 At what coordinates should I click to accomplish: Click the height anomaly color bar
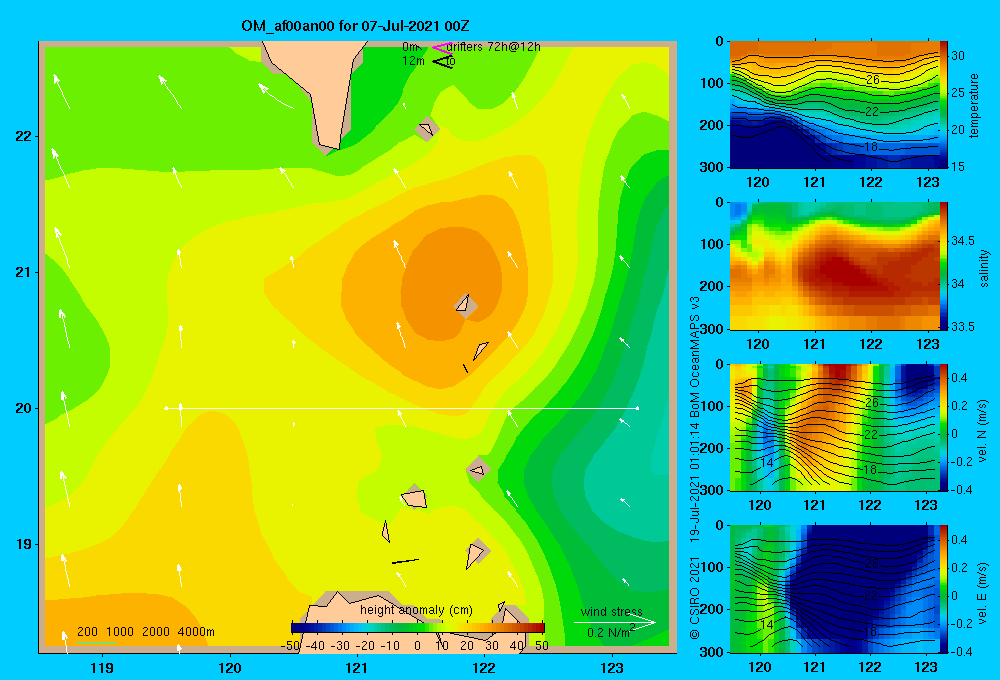[x=418, y=627]
